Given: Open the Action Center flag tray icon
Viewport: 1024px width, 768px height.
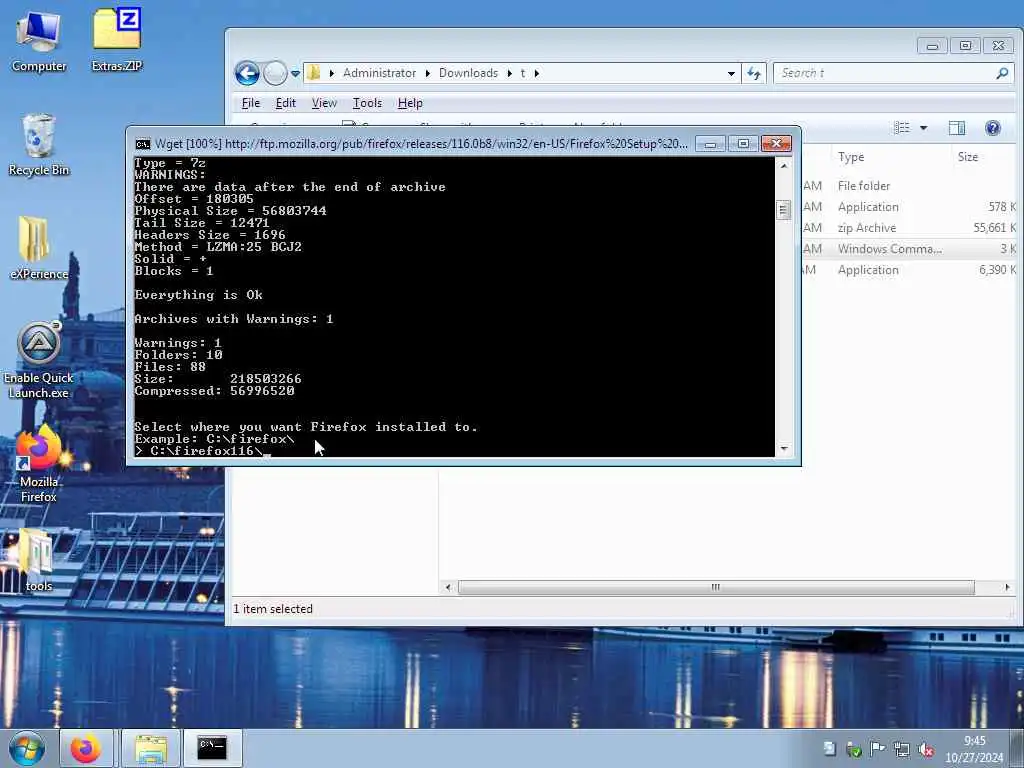Looking at the screenshot, I should [x=877, y=748].
